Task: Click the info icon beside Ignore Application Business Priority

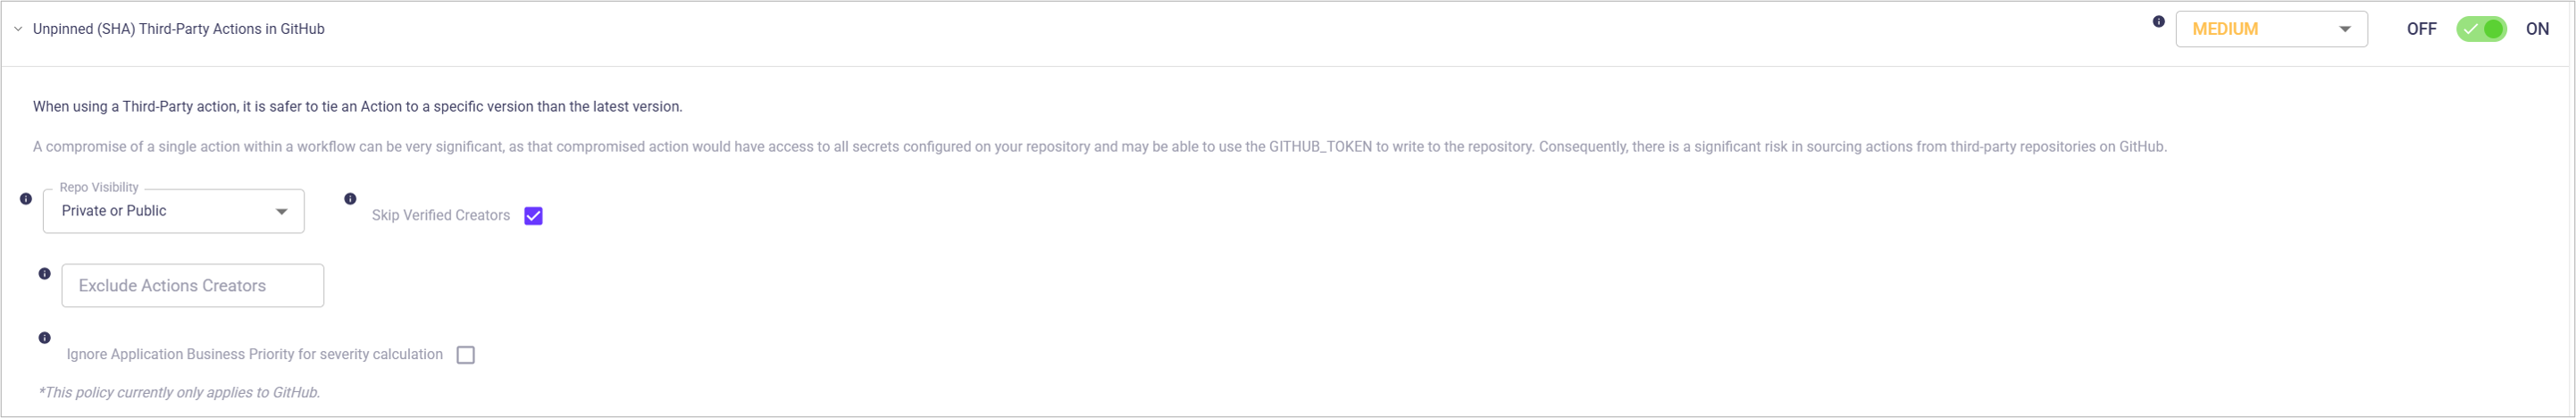Action: [44, 338]
